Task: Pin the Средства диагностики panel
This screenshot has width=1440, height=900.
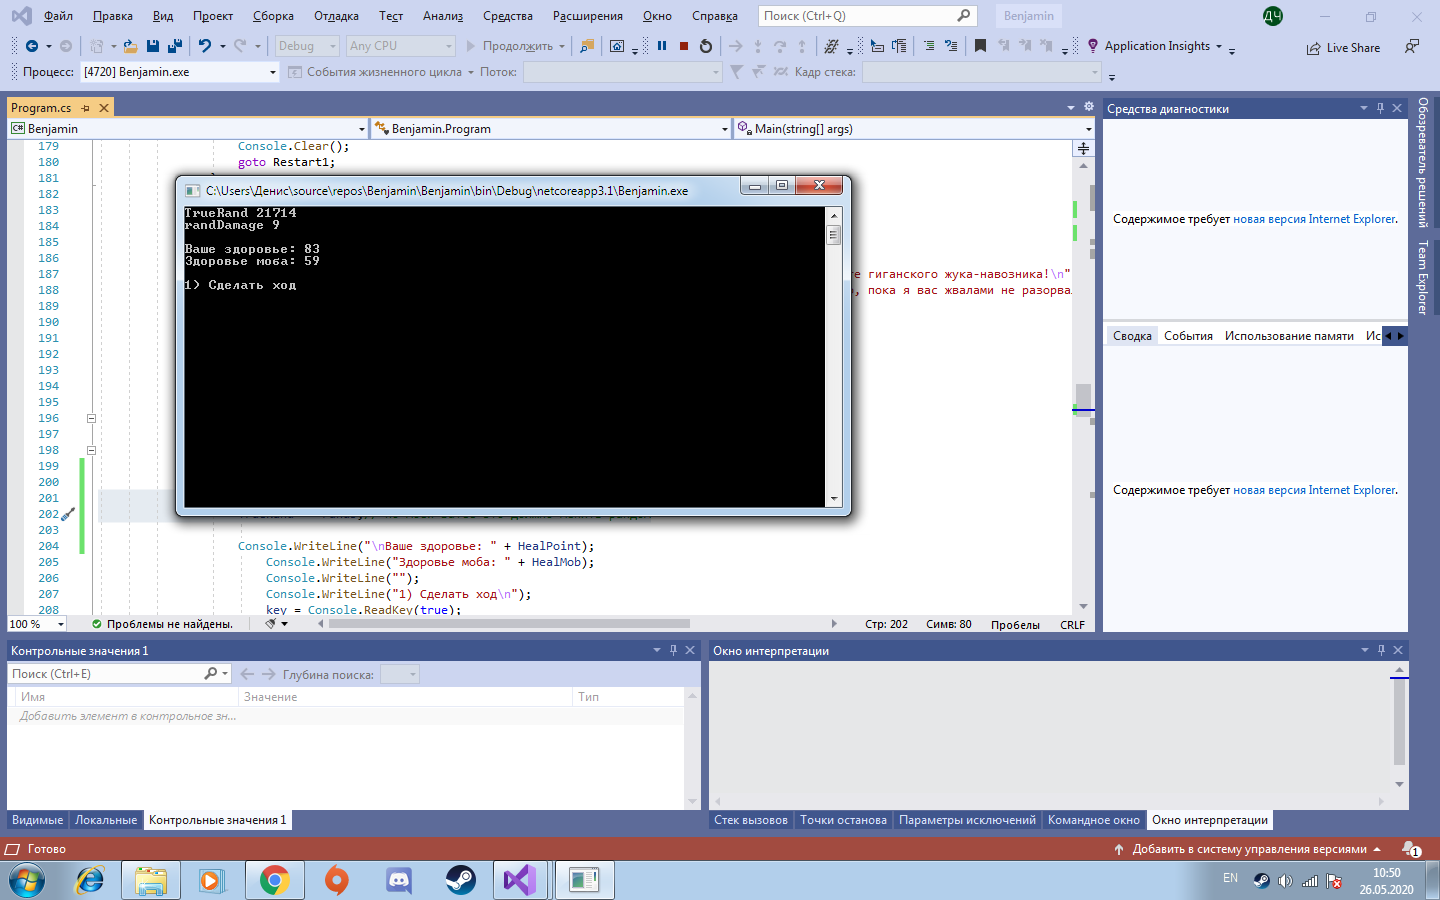Action: point(1380,108)
